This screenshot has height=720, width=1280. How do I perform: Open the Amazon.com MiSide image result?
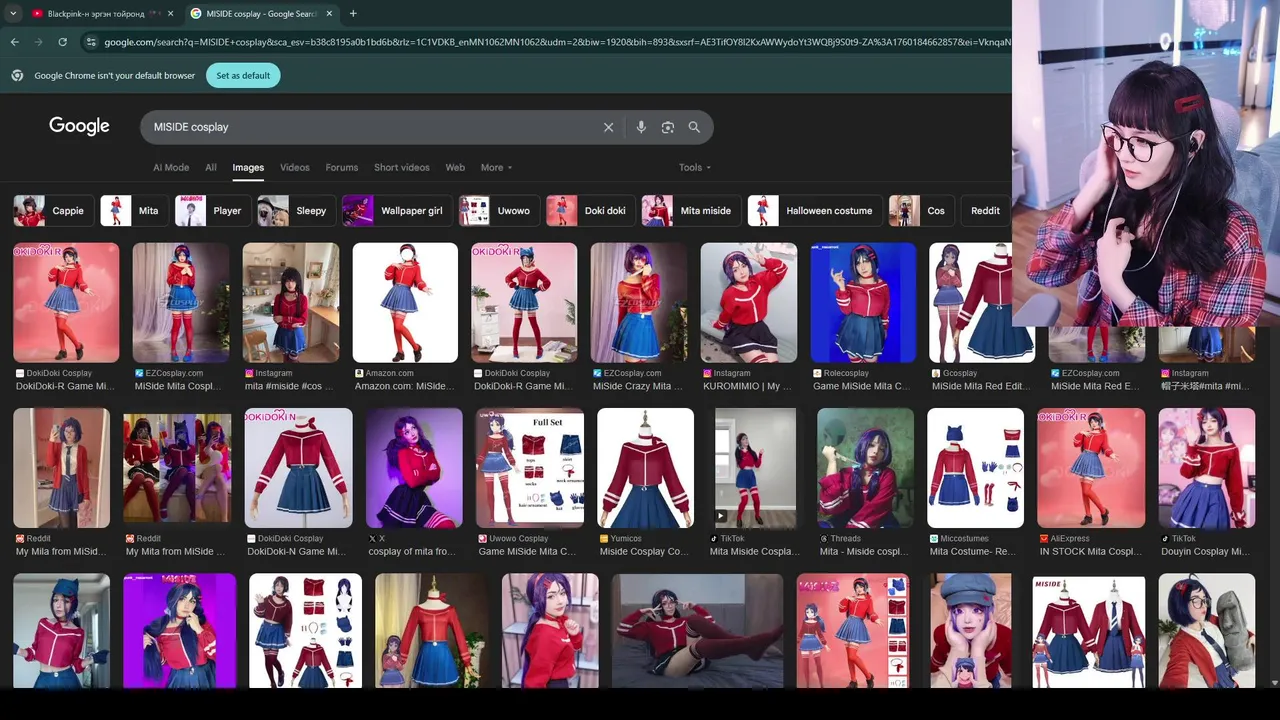pyautogui.click(x=405, y=302)
